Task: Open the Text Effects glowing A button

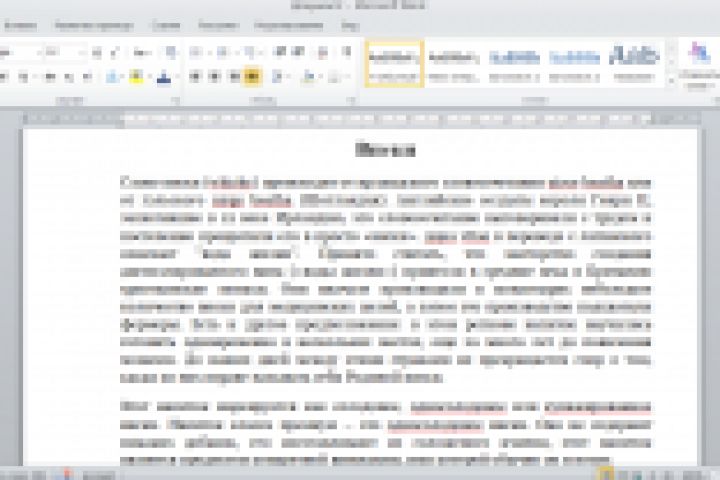Action: coord(112,77)
